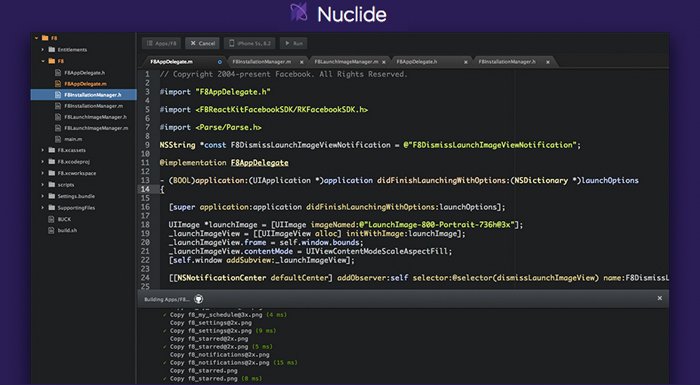Click the file icon beside F8AppDelegate.h in the tree
The height and width of the screenshot is (385, 700).
point(58,72)
